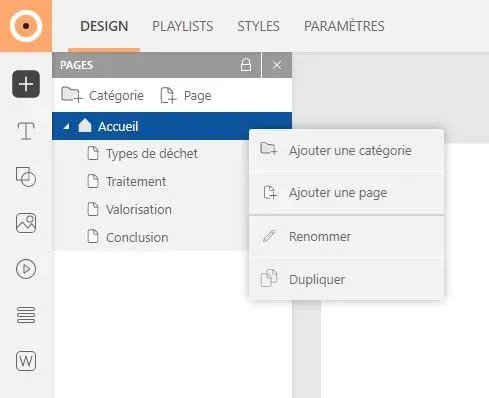
Task: Open the PARAMÈTRES tab
Action: 344,26
